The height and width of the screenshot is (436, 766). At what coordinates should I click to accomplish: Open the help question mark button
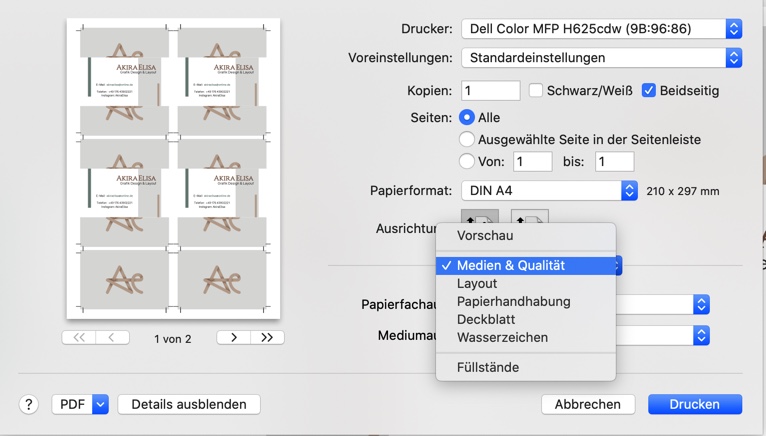click(x=29, y=404)
